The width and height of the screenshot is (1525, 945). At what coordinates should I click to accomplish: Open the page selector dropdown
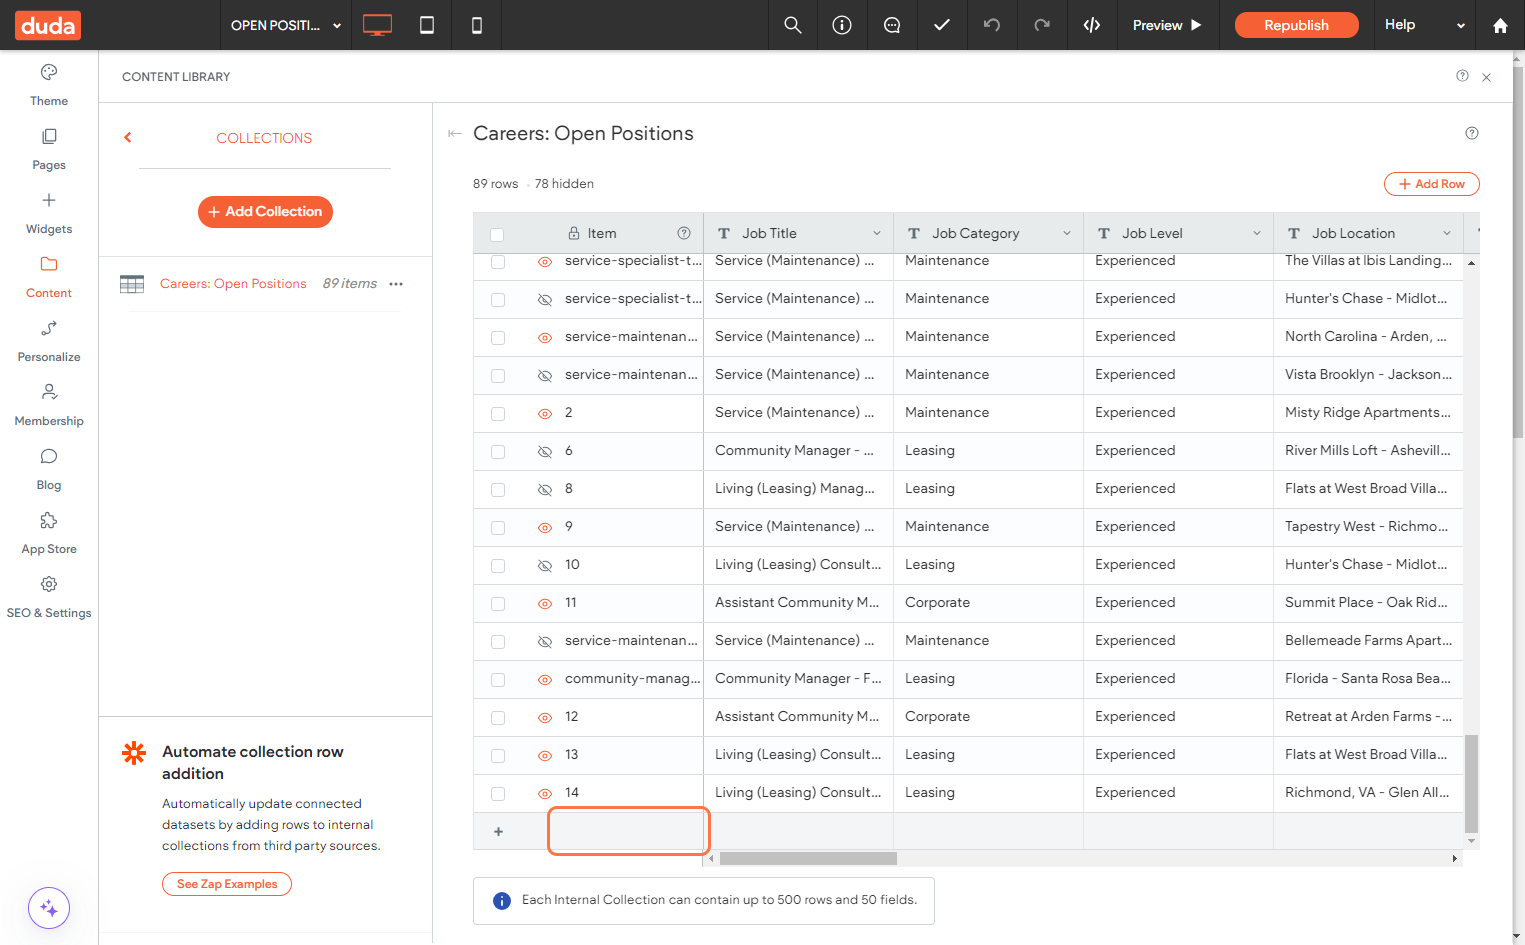point(286,25)
